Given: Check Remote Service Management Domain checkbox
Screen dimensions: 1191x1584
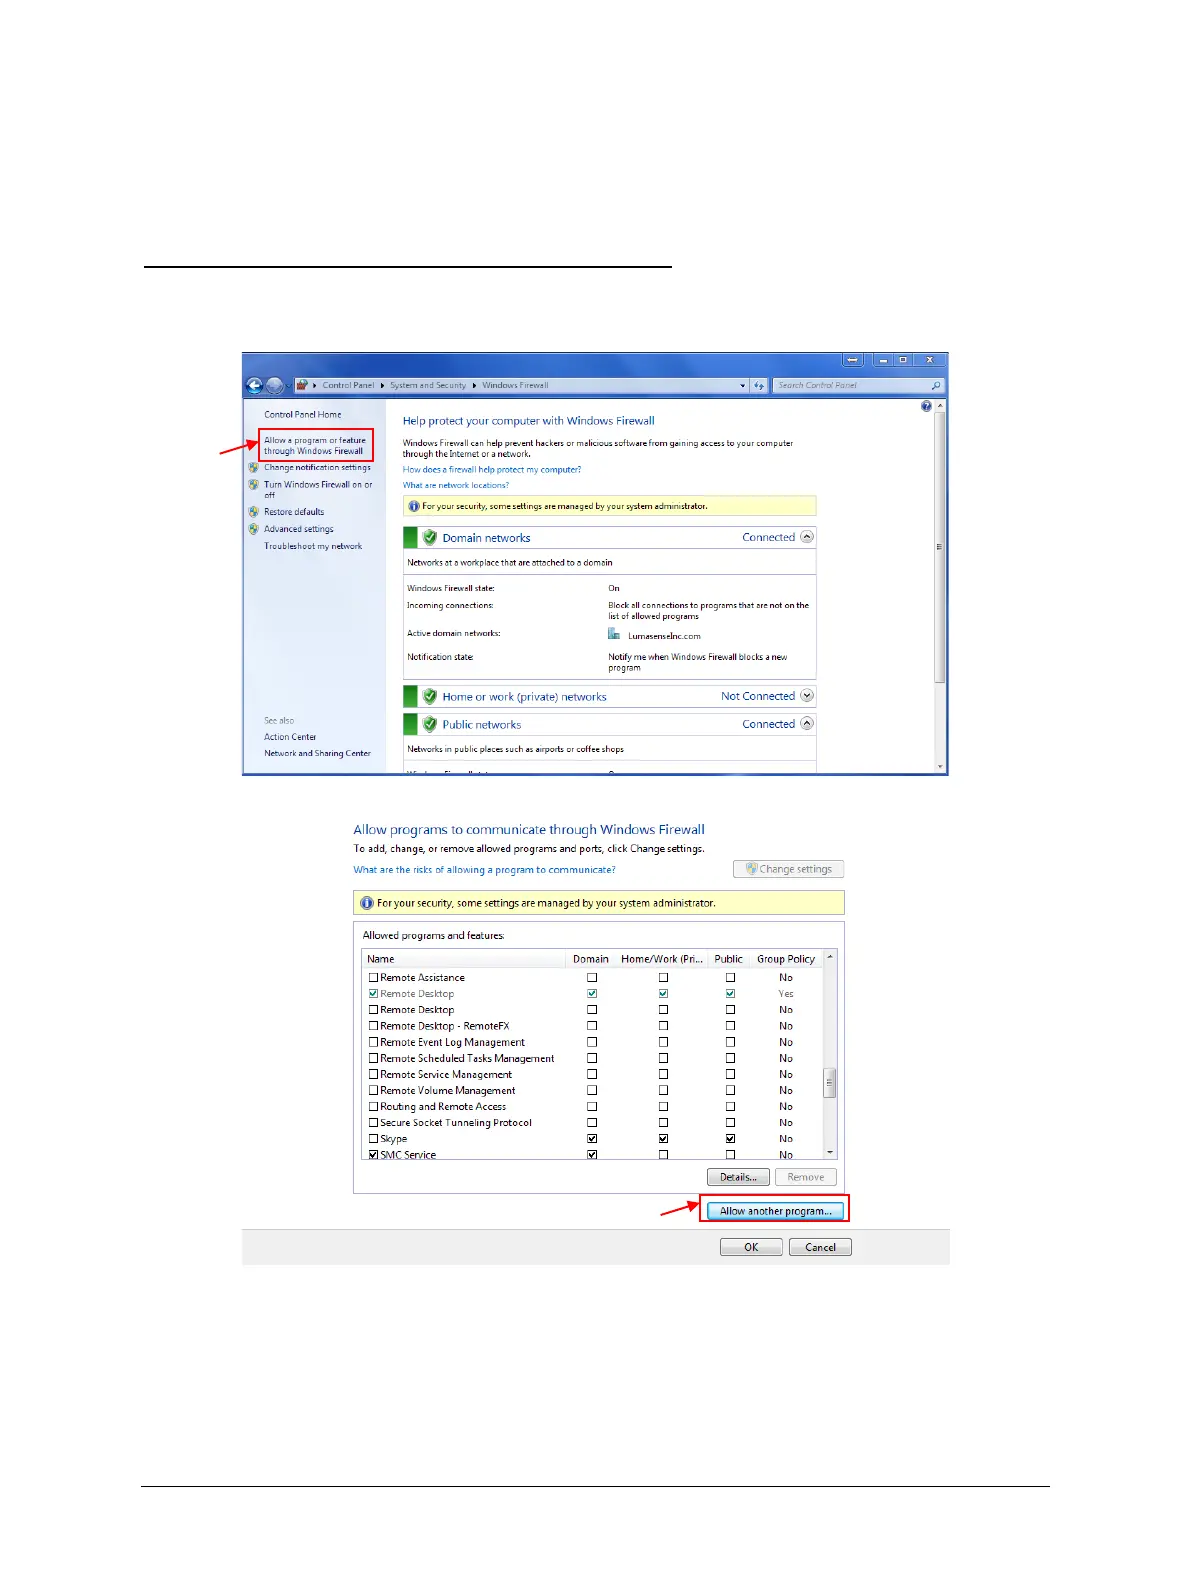Looking at the screenshot, I should (x=592, y=1074).
